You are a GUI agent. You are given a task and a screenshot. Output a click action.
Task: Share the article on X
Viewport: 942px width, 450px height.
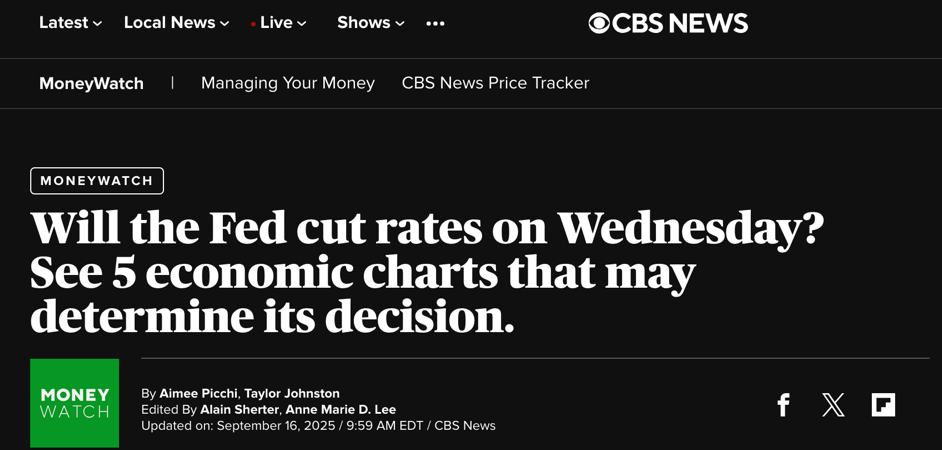click(x=833, y=405)
